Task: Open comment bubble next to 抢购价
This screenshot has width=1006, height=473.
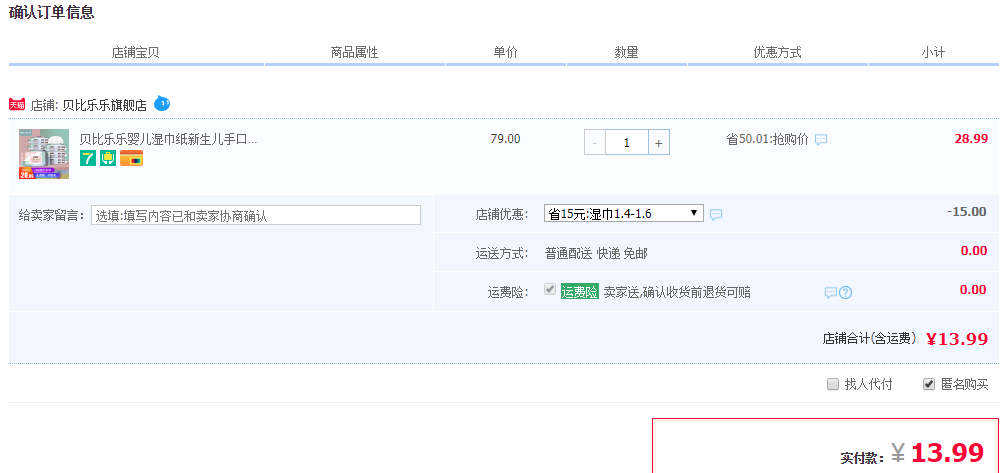Action: click(x=821, y=140)
